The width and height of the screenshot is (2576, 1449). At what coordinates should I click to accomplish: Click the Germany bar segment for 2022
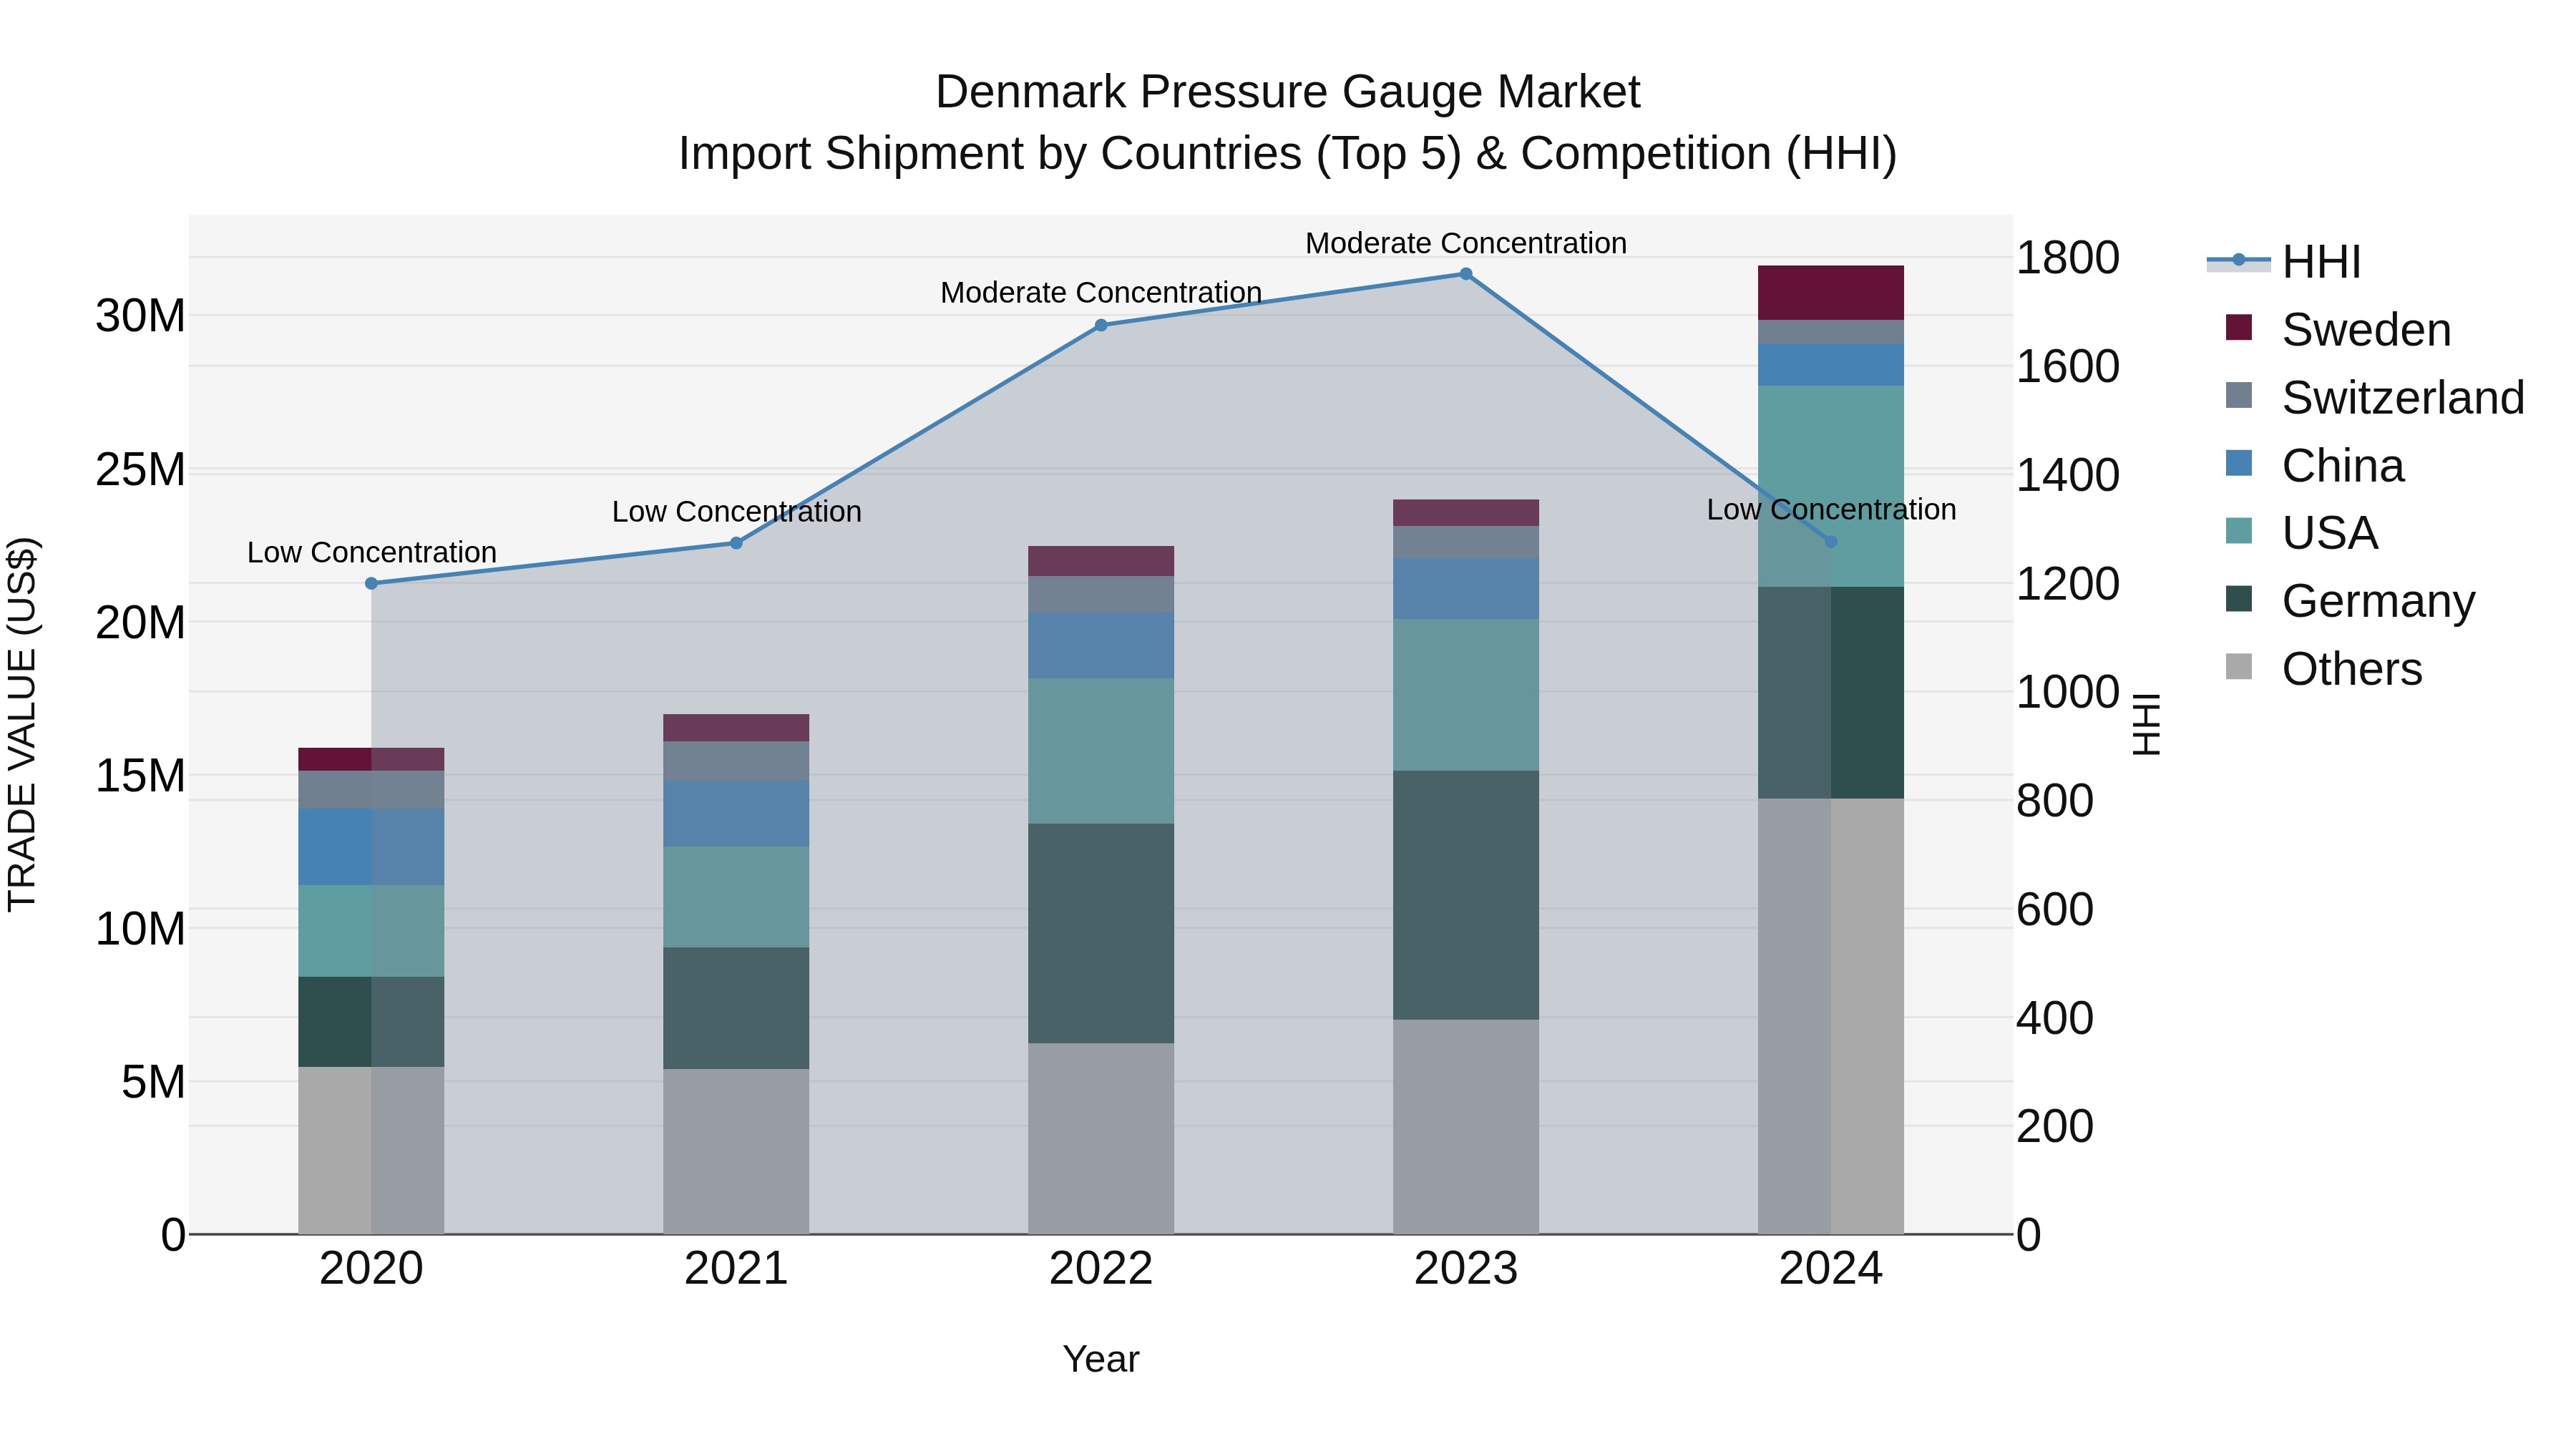click(1101, 933)
